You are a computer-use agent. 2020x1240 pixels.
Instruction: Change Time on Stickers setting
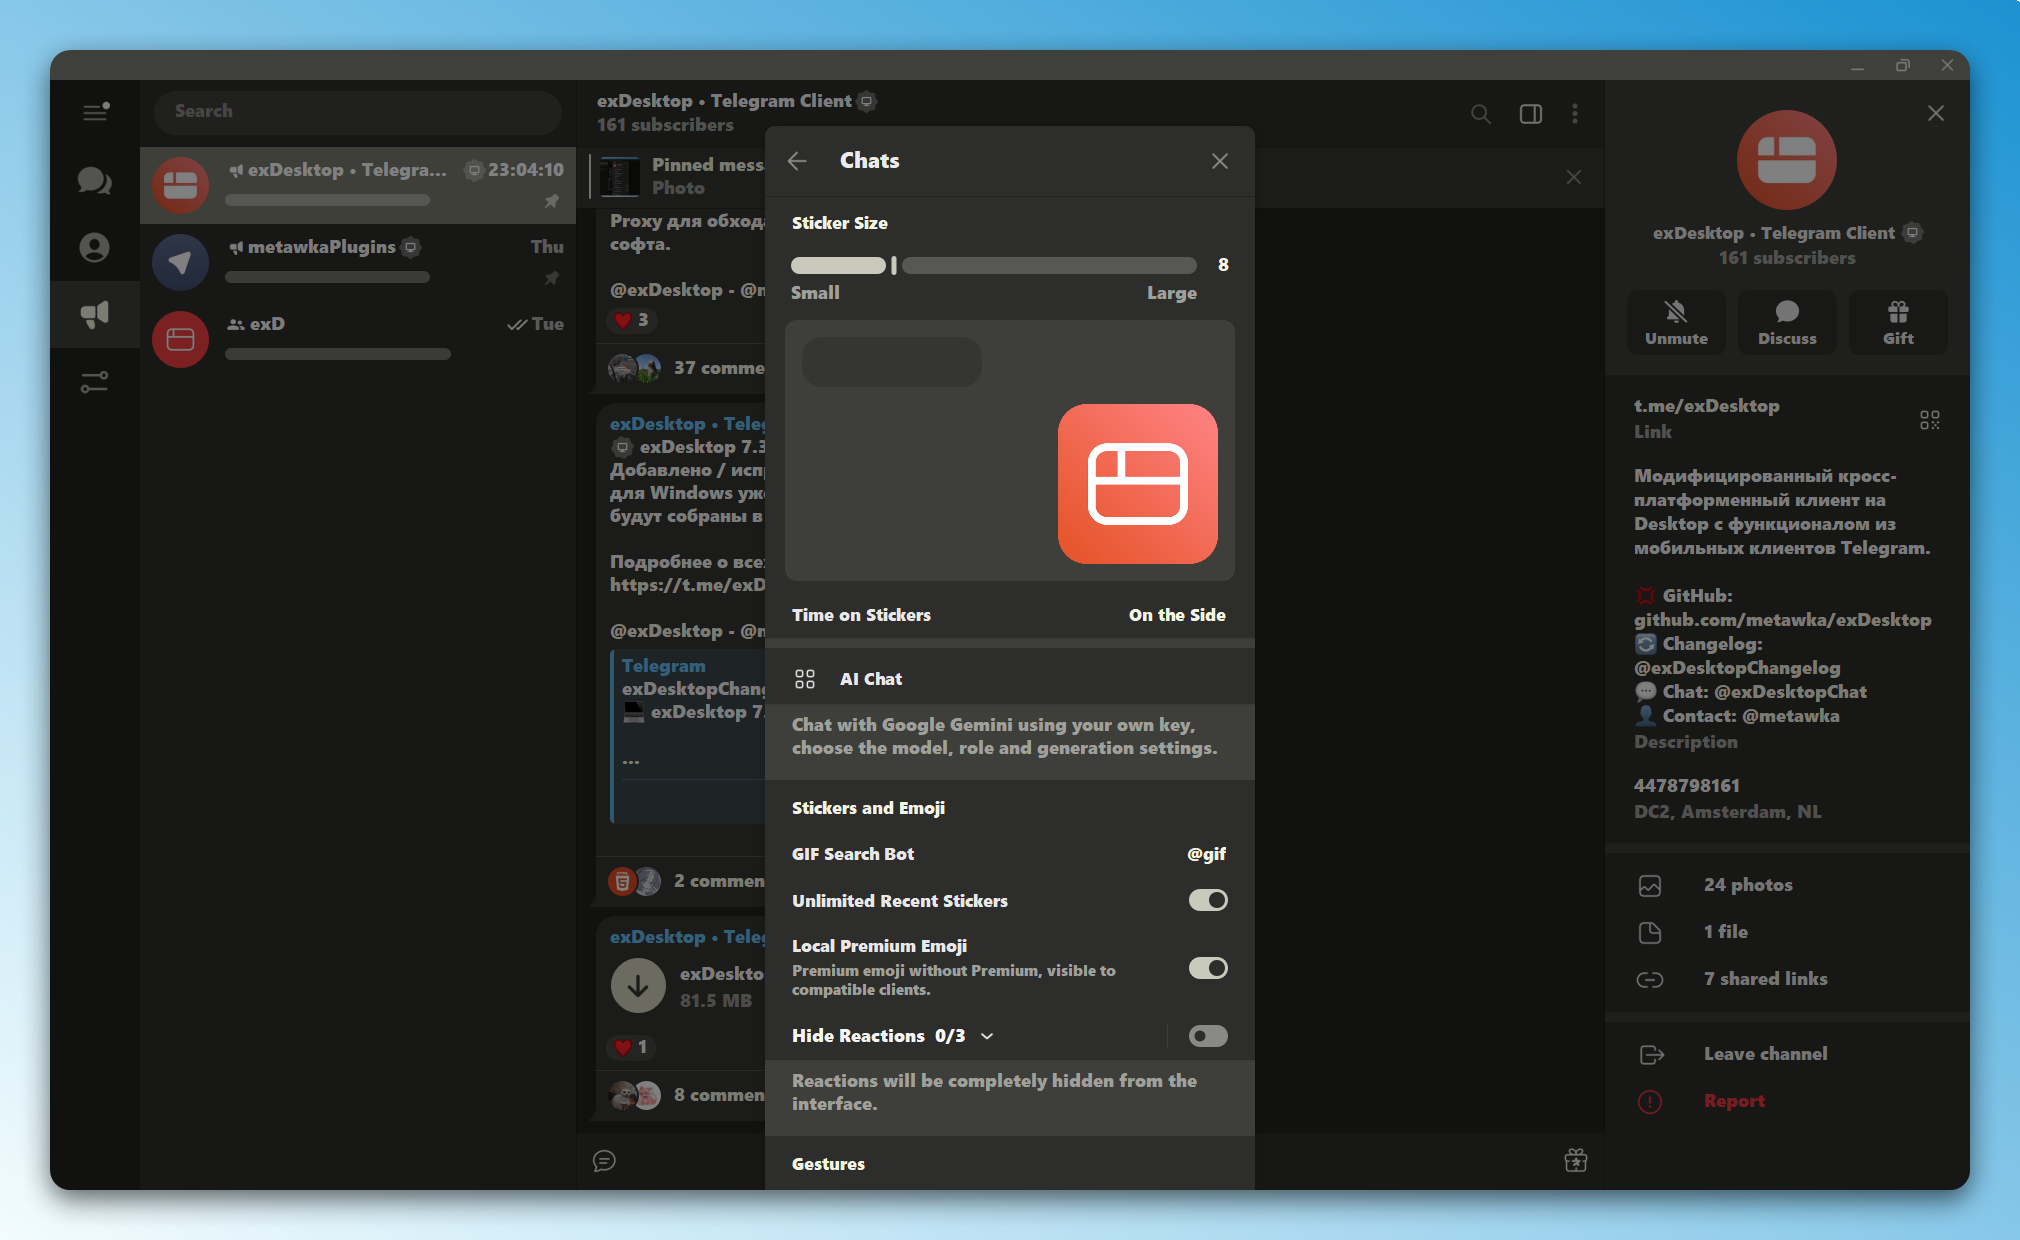tap(1009, 615)
